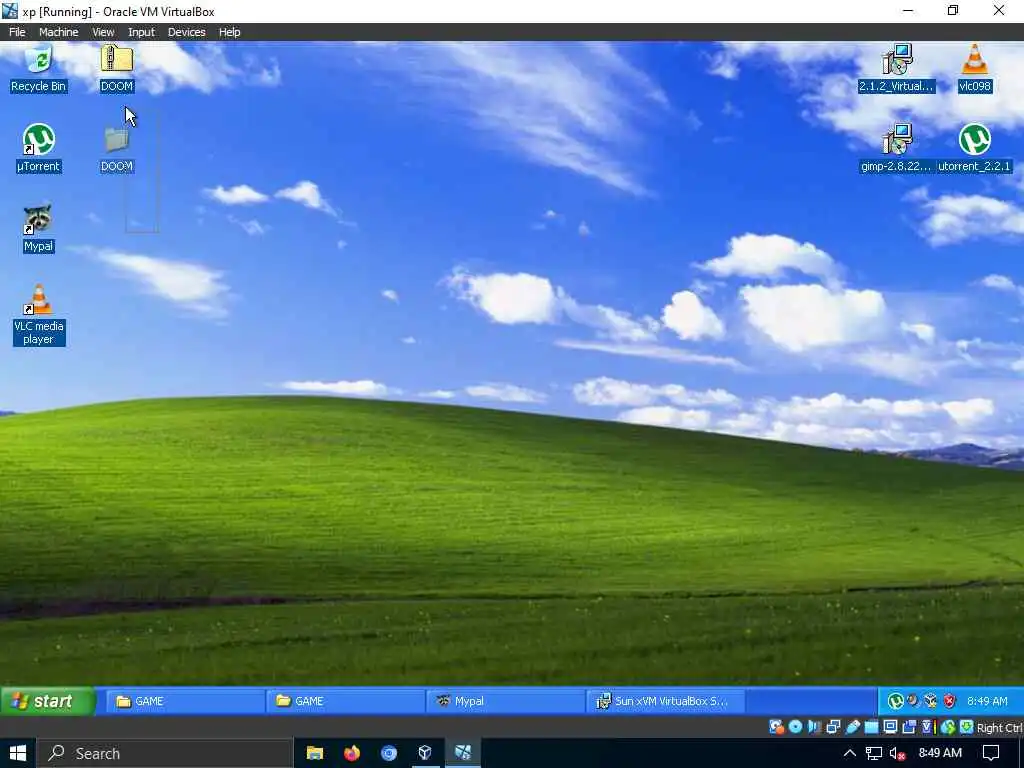Image resolution: width=1024 pixels, height=768 pixels.
Task: Click the display monitor status indicator
Action: tap(890, 727)
